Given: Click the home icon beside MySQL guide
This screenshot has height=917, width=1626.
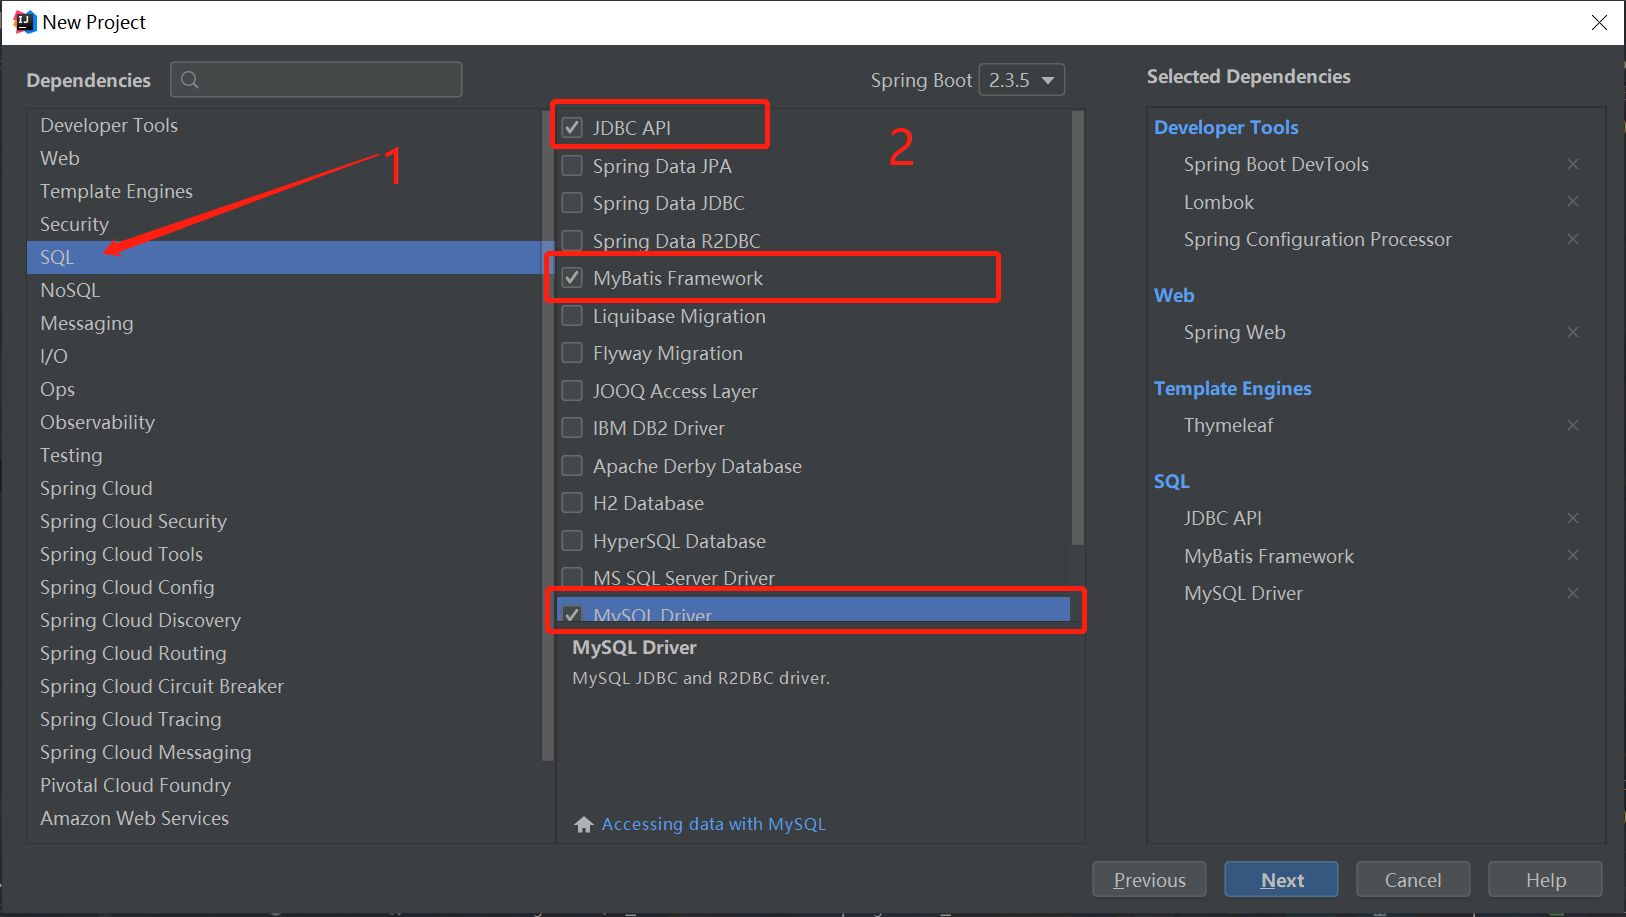Looking at the screenshot, I should coord(584,824).
